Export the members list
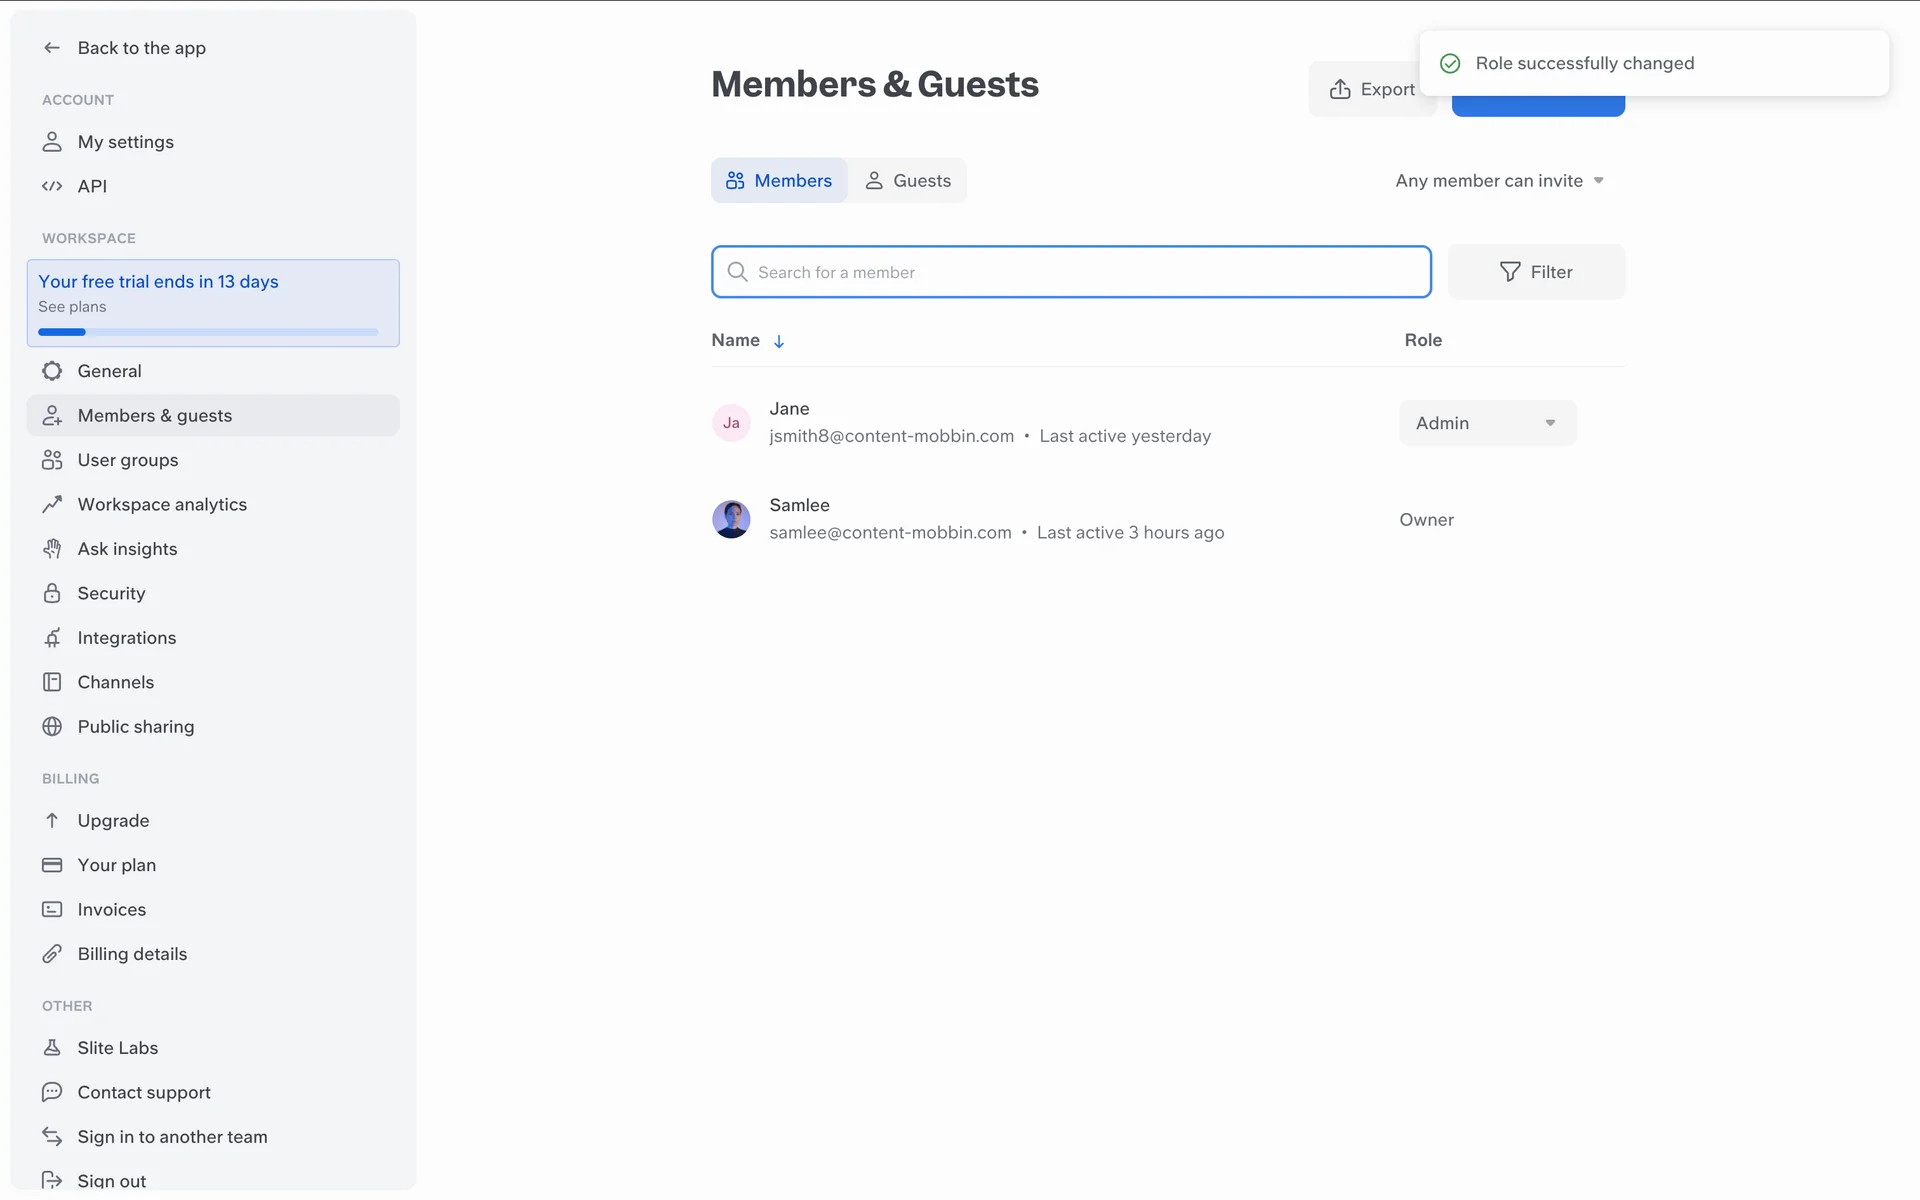 point(1370,90)
